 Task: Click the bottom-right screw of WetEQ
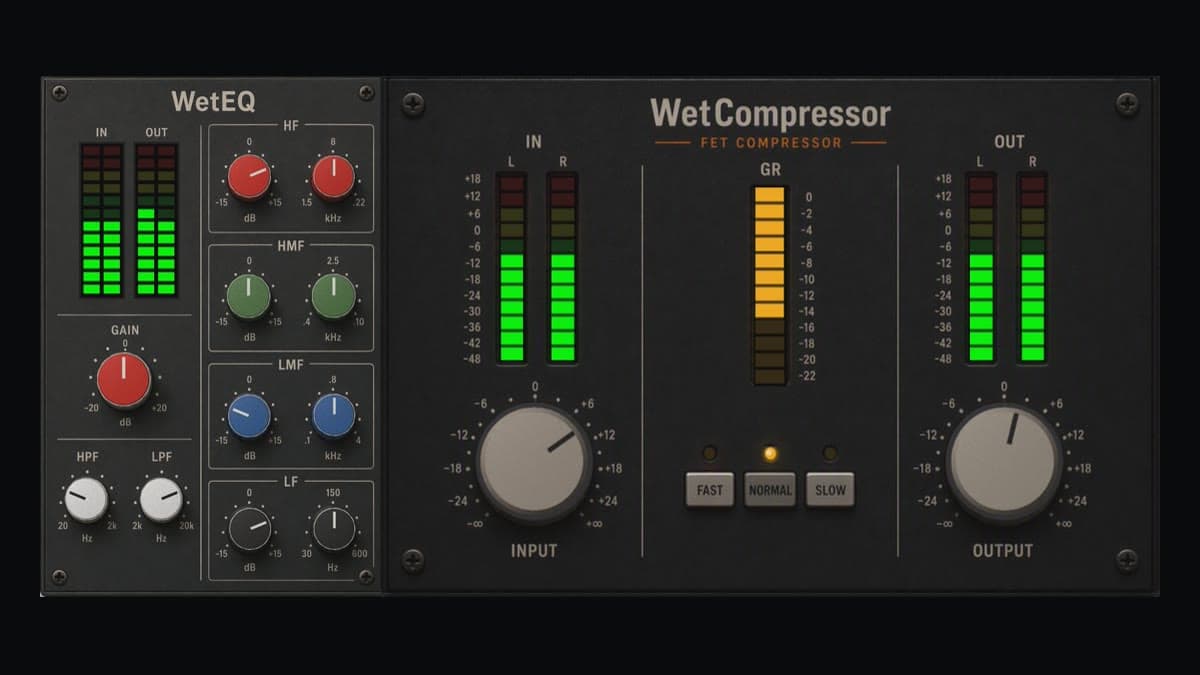366,577
